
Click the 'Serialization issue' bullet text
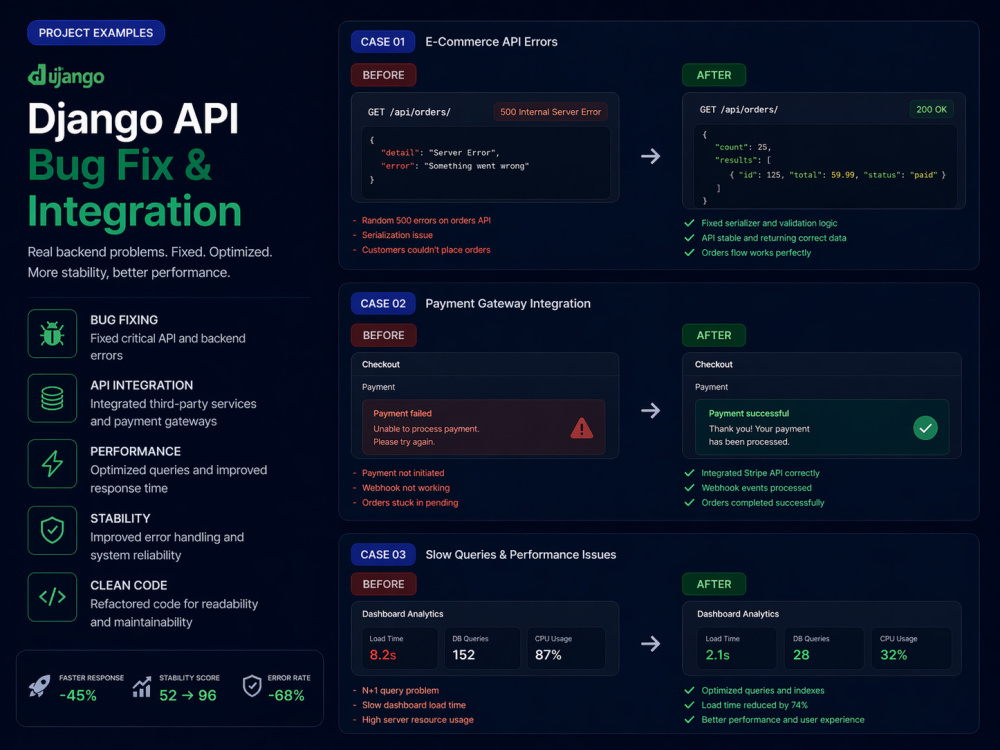(x=397, y=235)
